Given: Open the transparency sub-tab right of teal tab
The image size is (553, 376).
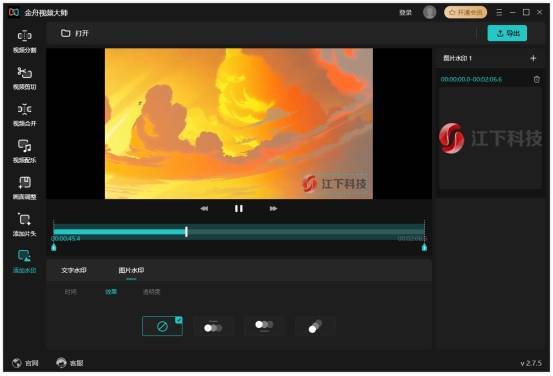Looking at the screenshot, I should (x=151, y=292).
